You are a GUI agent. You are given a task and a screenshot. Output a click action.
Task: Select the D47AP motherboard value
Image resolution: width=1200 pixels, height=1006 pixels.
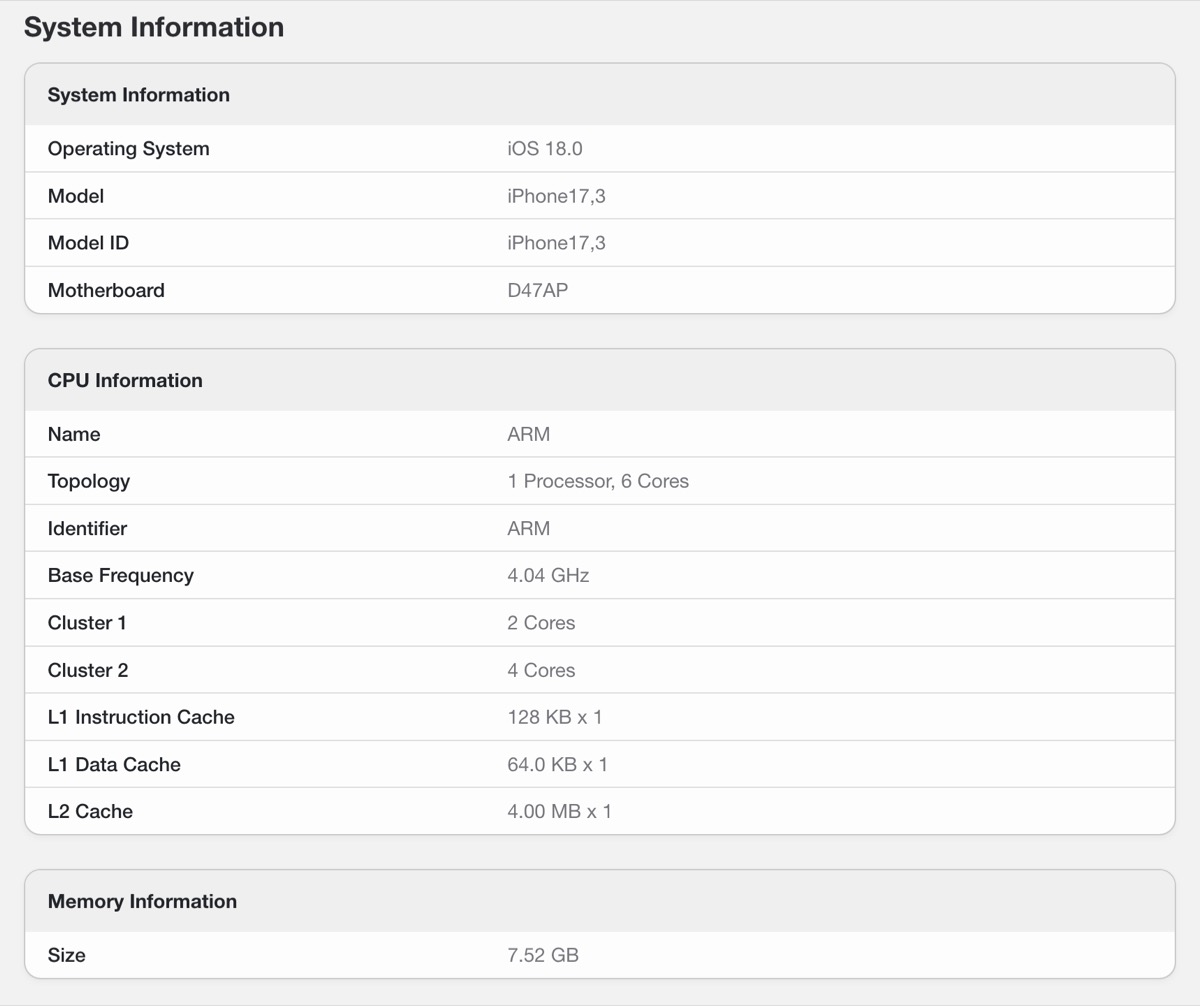pos(538,290)
